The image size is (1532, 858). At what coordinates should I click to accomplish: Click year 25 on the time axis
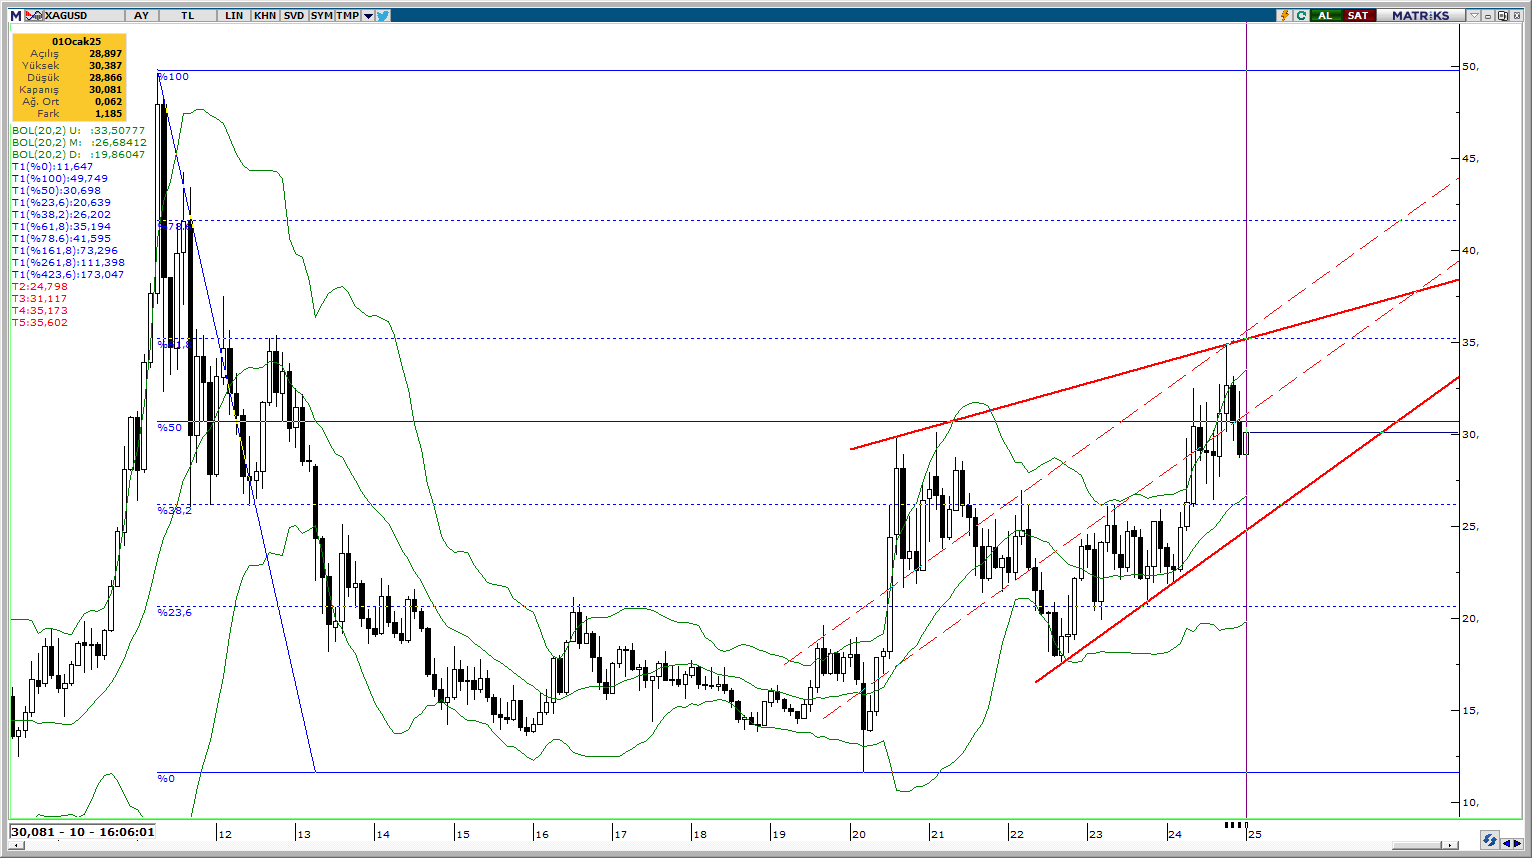click(1254, 834)
